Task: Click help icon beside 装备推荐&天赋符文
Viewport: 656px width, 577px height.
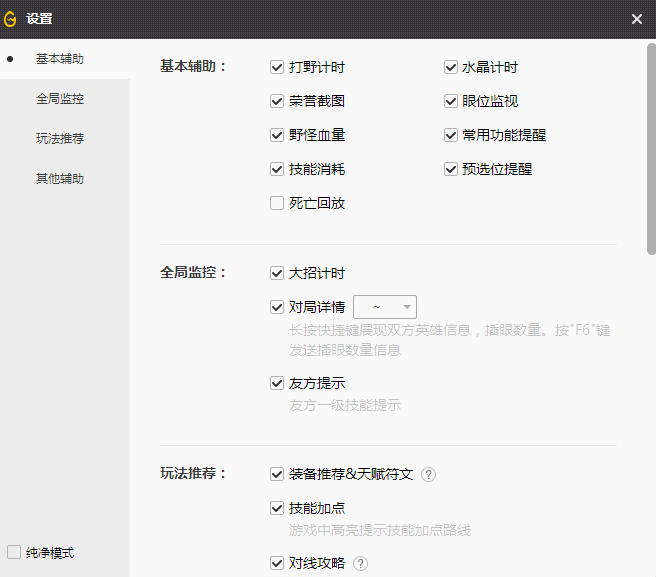Action: click(429, 474)
